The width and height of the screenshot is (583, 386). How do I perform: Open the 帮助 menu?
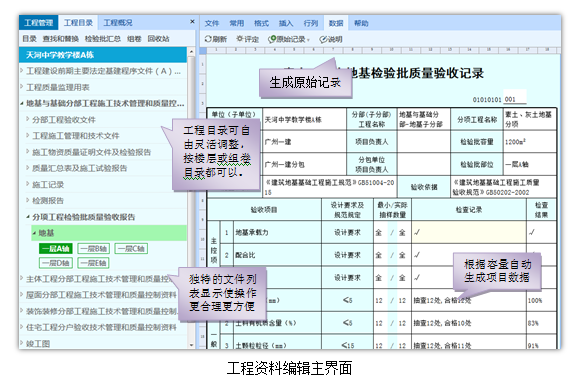pyautogui.click(x=361, y=23)
